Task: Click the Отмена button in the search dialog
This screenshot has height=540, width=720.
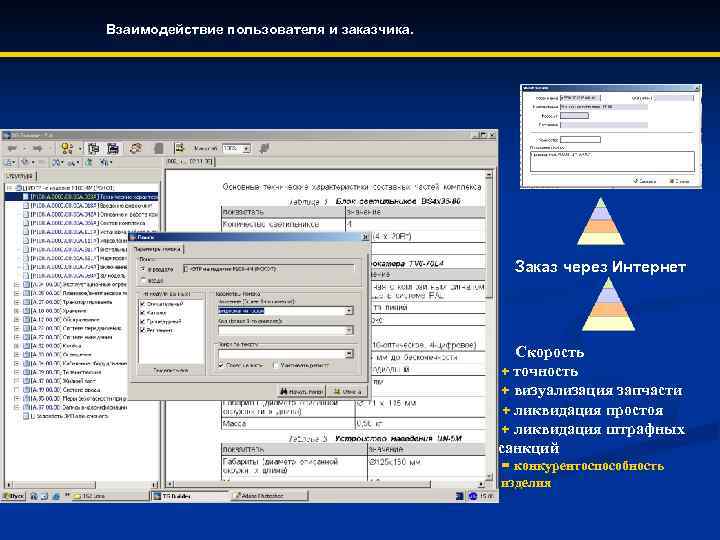Action: point(347,392)
